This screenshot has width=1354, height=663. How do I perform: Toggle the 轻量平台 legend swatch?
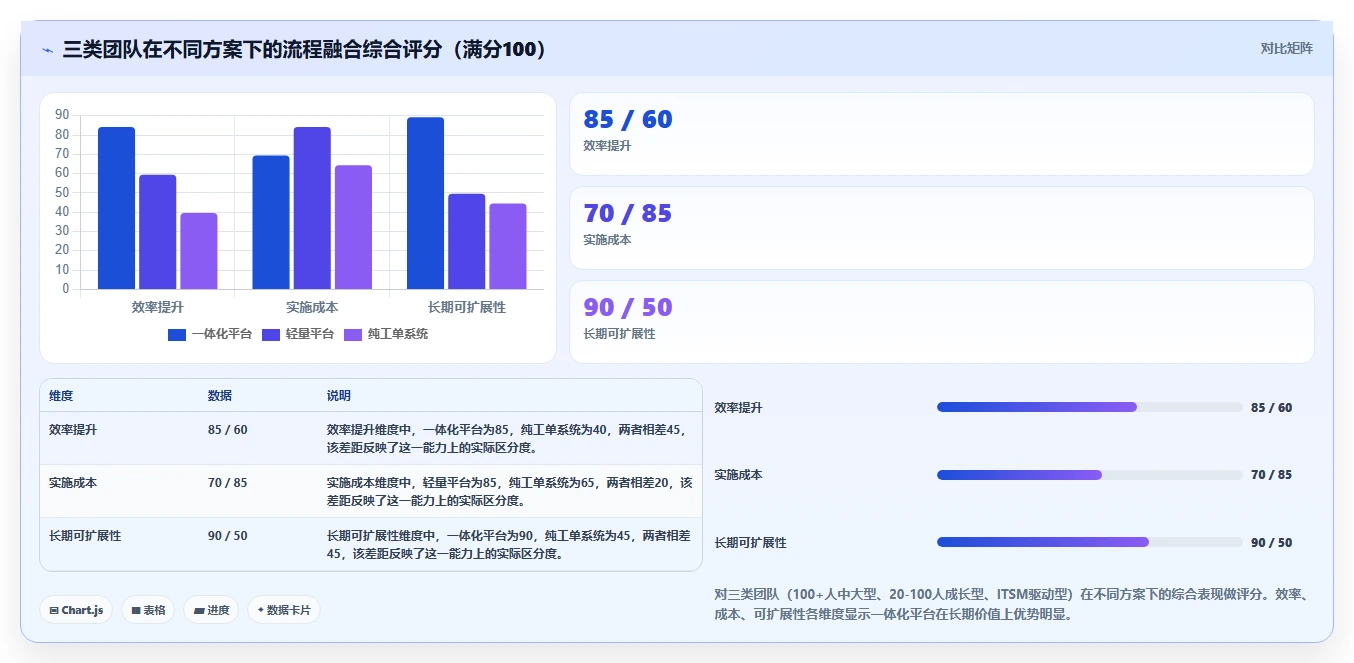[x=271, y=334]
